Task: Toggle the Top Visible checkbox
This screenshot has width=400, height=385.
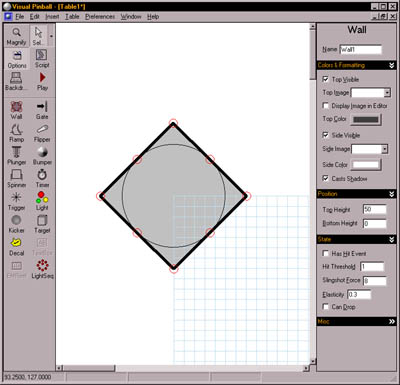Action: pyautogui.click(x=326, y=79)
